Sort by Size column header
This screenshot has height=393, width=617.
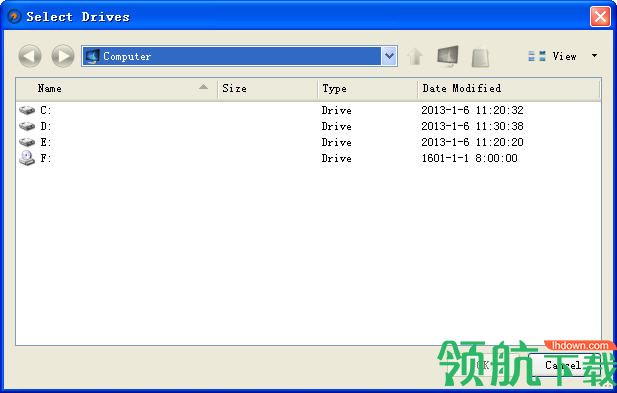click(x=268, y=89)
